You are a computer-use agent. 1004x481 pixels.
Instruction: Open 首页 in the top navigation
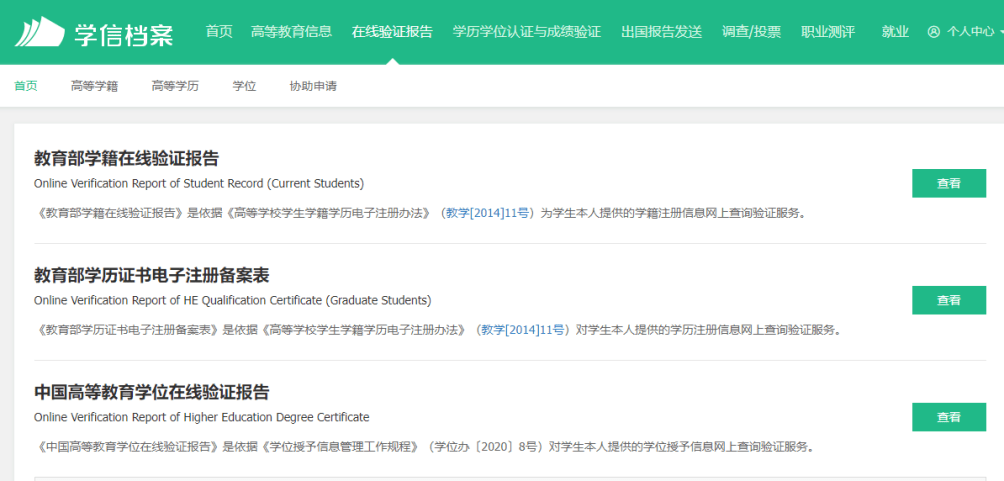219,32
